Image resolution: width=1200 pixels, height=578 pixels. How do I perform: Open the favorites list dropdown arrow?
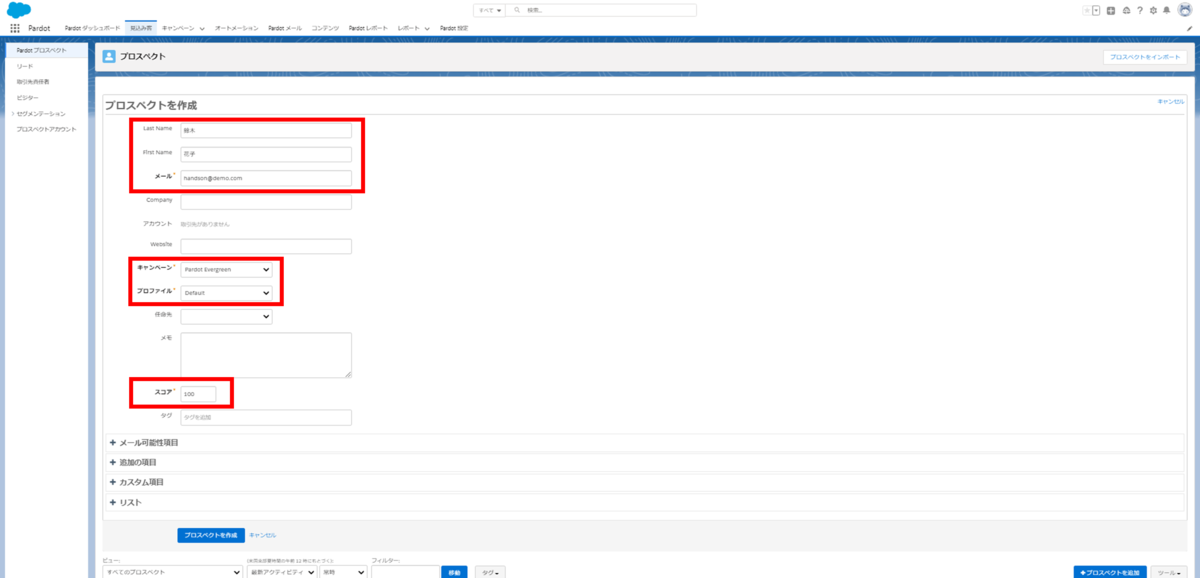[x=1096, y=10]
